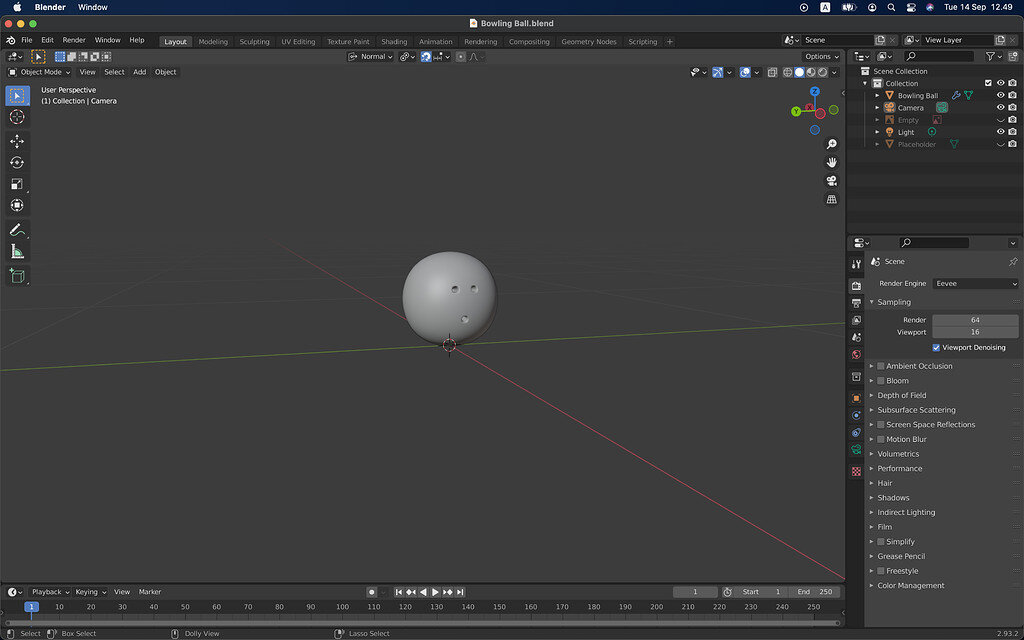
Task: Click the current frame field showing 1
Action: pyautogui.click(x=696, y=591)
